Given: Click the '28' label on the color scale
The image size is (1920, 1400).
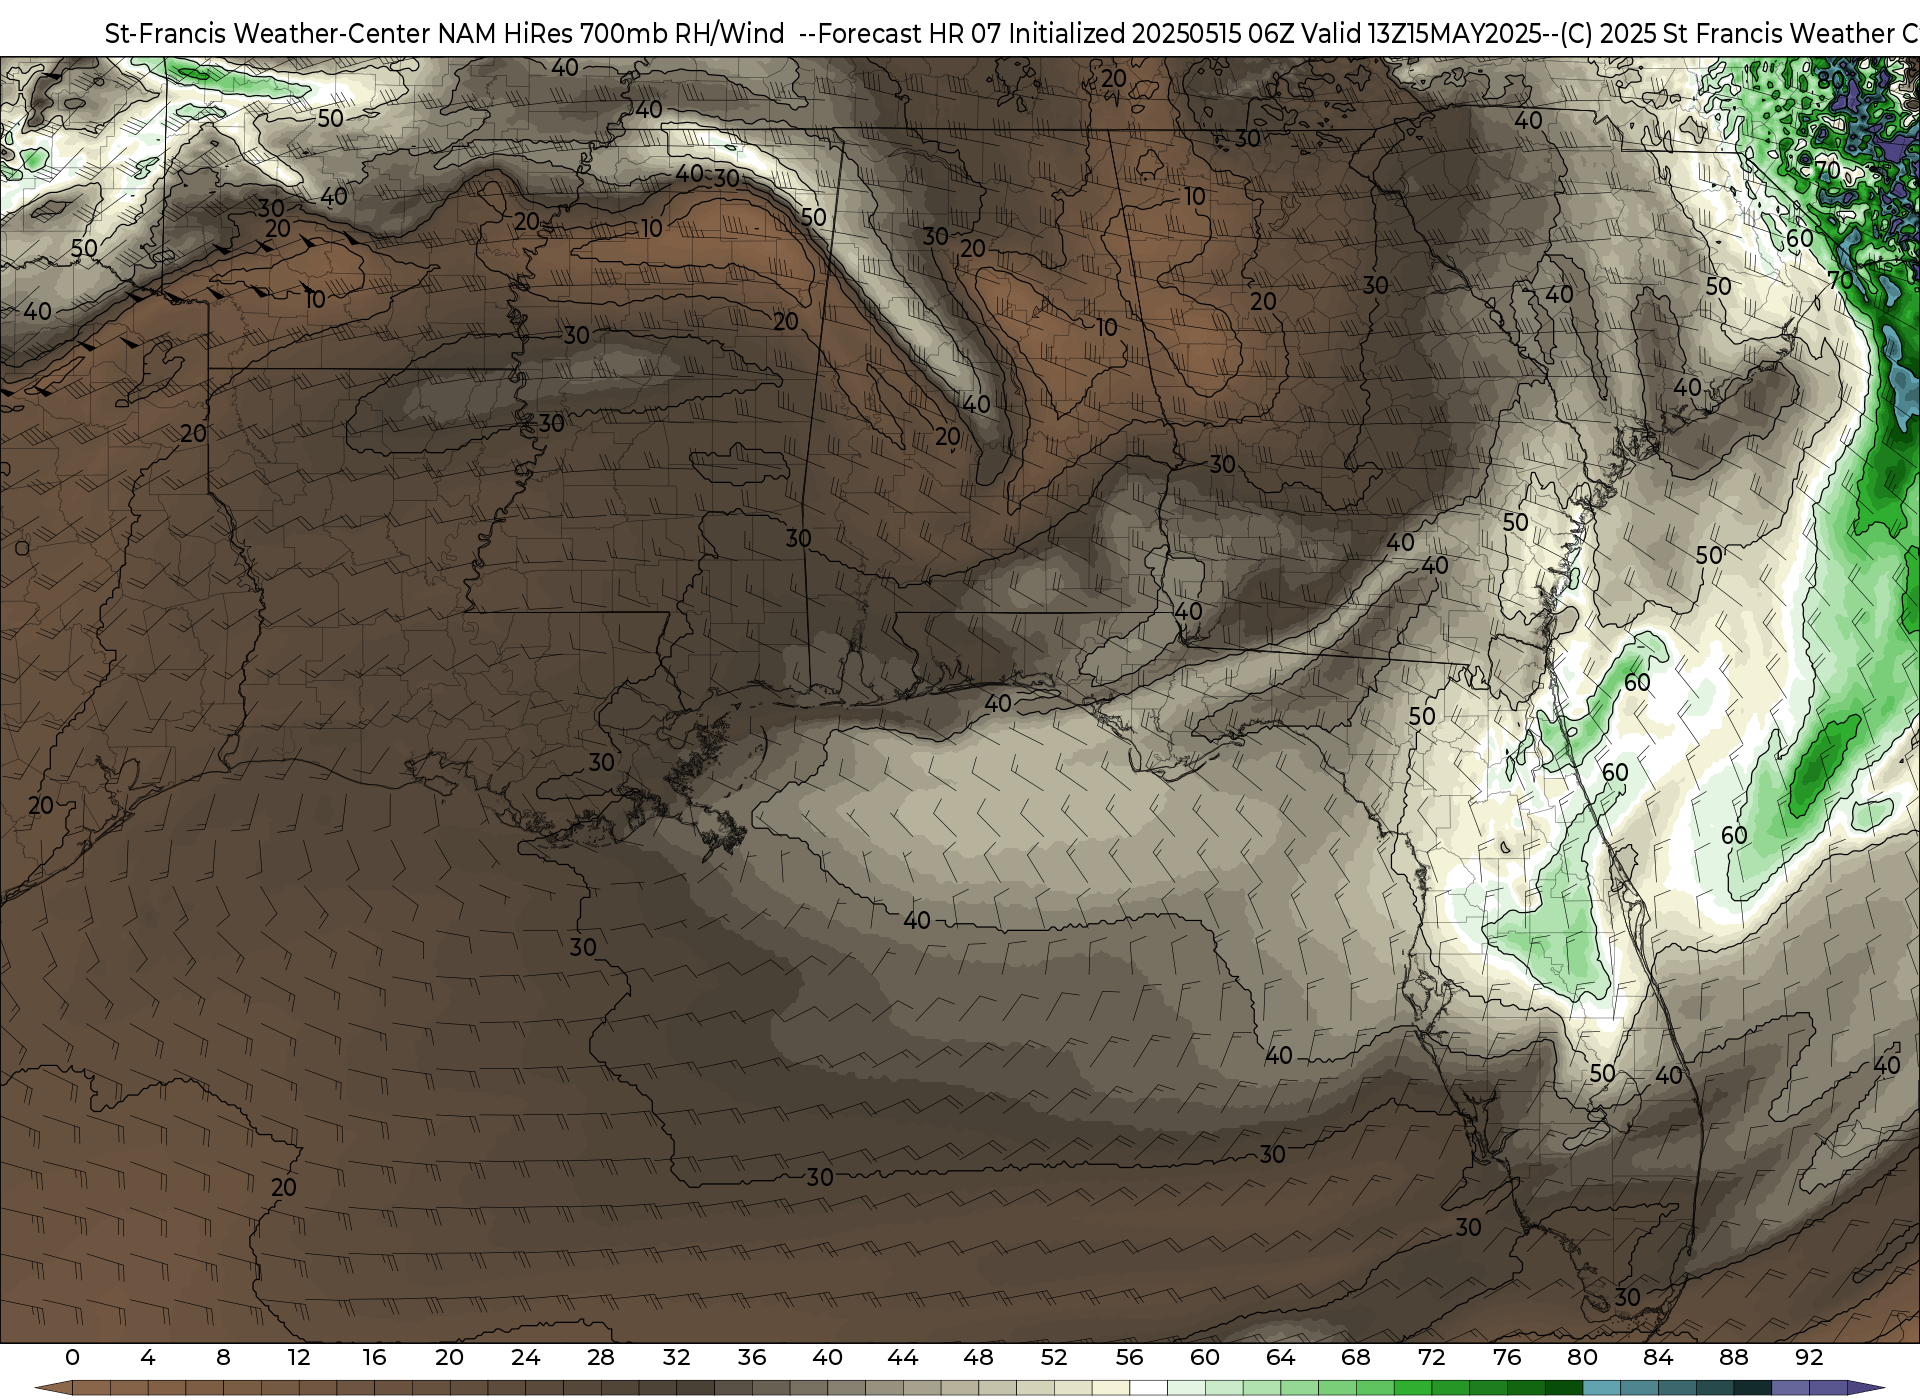Looking at the screenshot, I should [x=601, y=1357].
